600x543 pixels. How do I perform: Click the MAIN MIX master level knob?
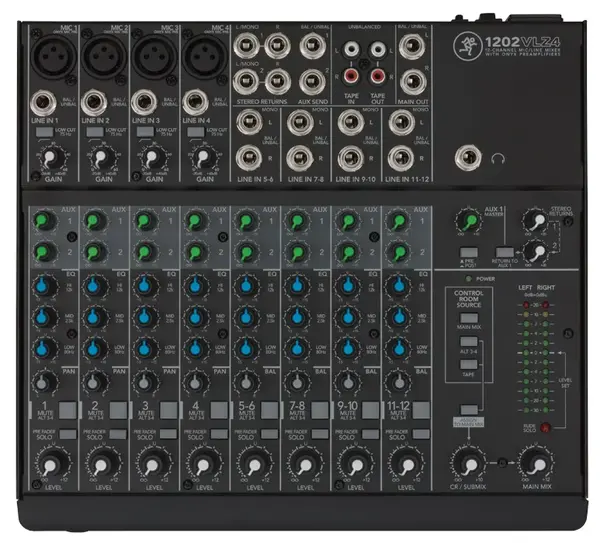(x=537, y=463)
